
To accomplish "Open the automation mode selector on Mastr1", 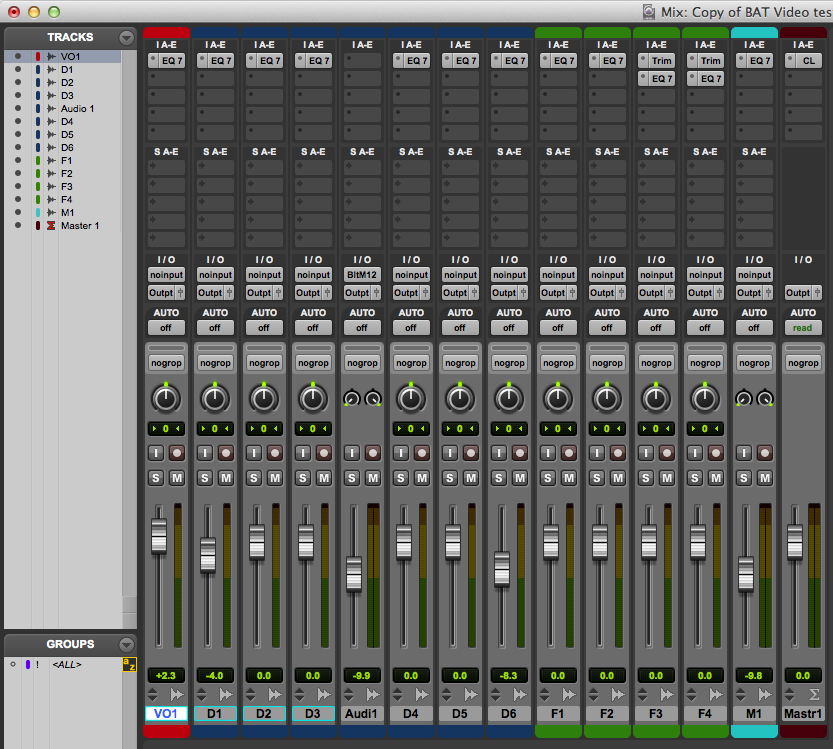I will tap(803, 328).
